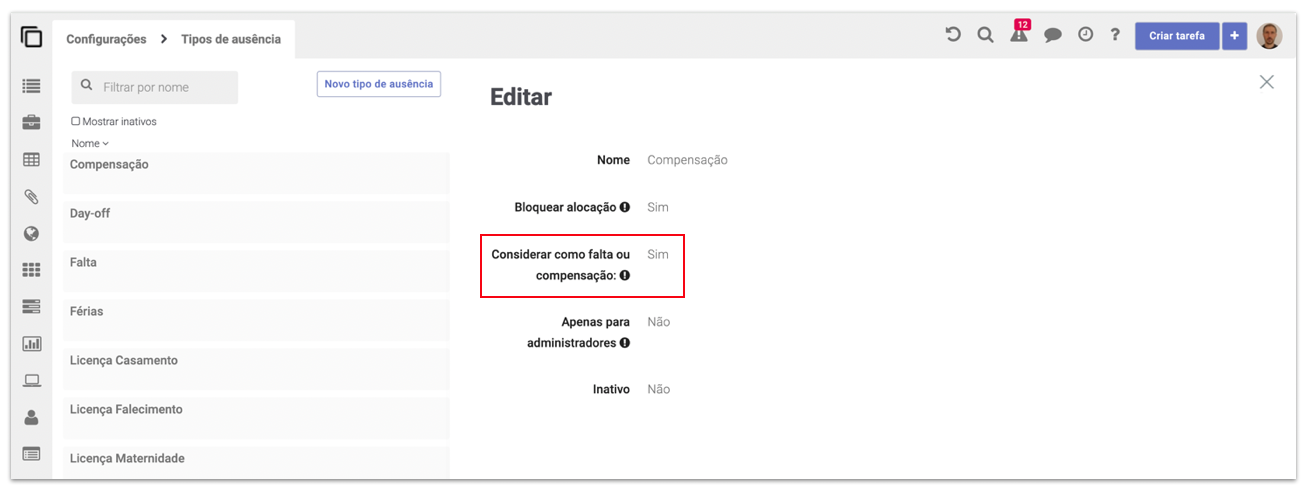
Task: Close the Editar panel
Action: pyautogui.click(x=1266, y=82)
